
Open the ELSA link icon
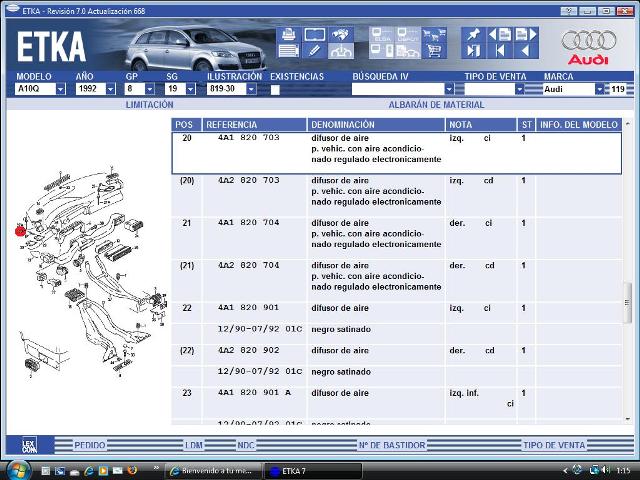[x=382, y=35]
